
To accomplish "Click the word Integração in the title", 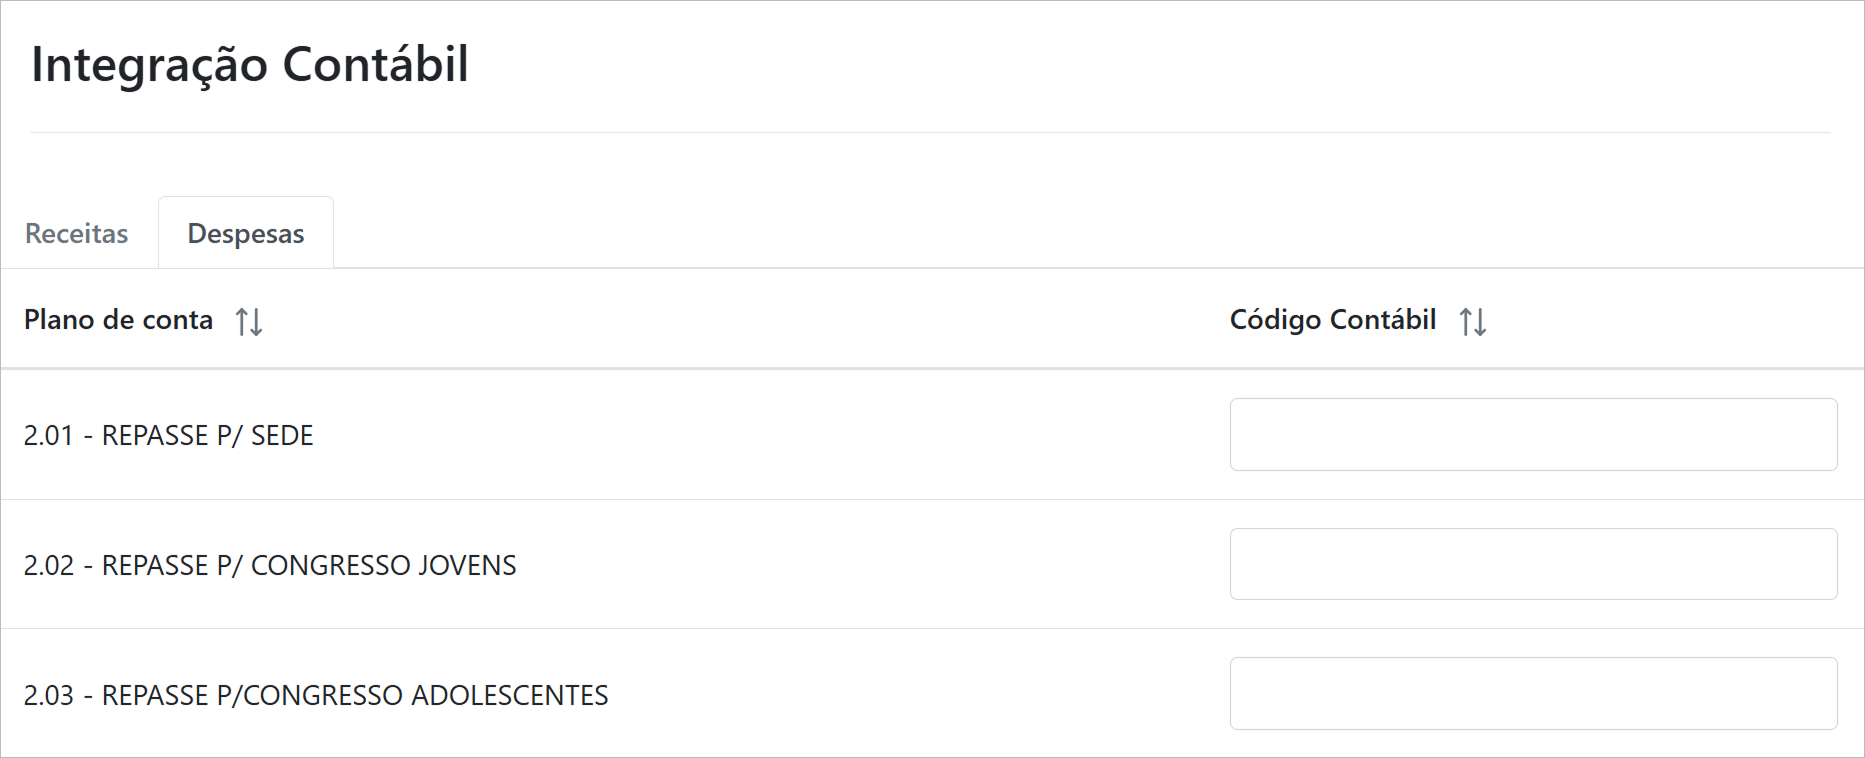I will tap(150, 65).
